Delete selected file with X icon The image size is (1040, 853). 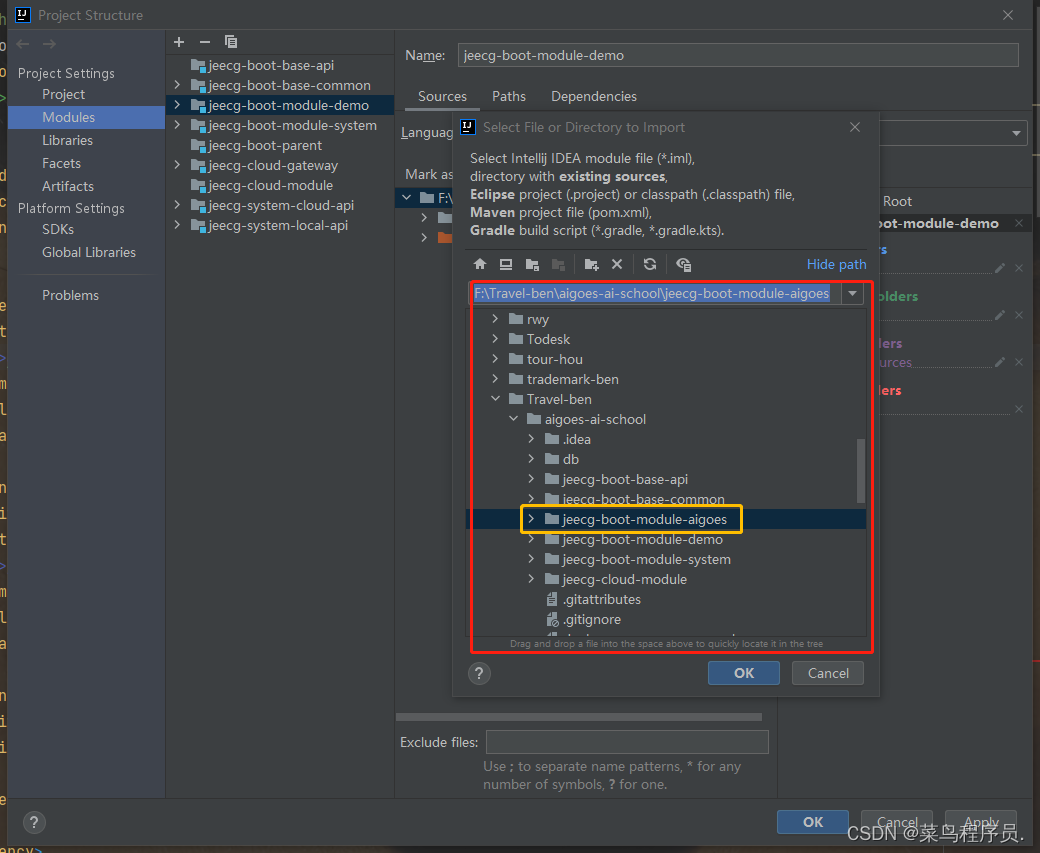pos(617,264)
